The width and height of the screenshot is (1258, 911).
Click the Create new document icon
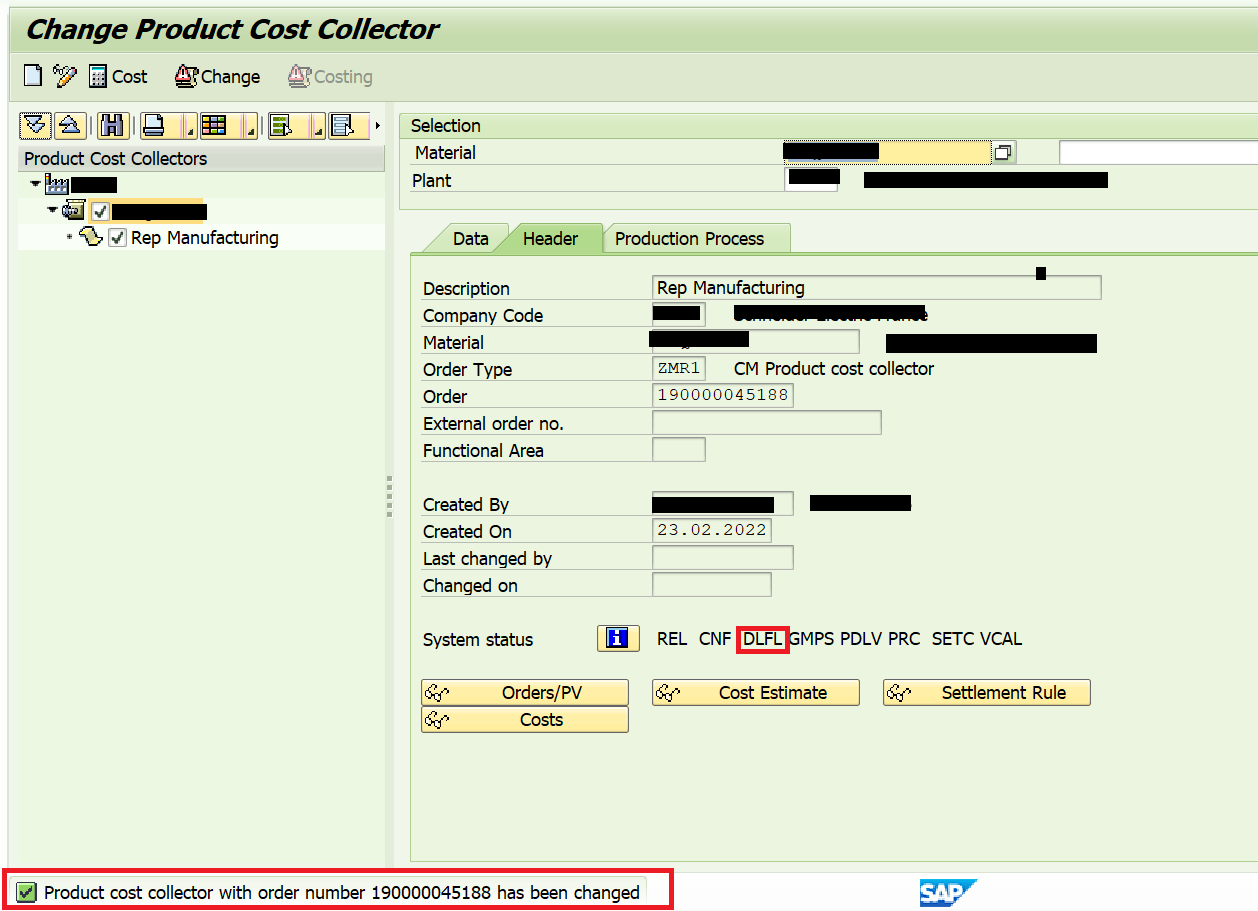coord(33,76)
